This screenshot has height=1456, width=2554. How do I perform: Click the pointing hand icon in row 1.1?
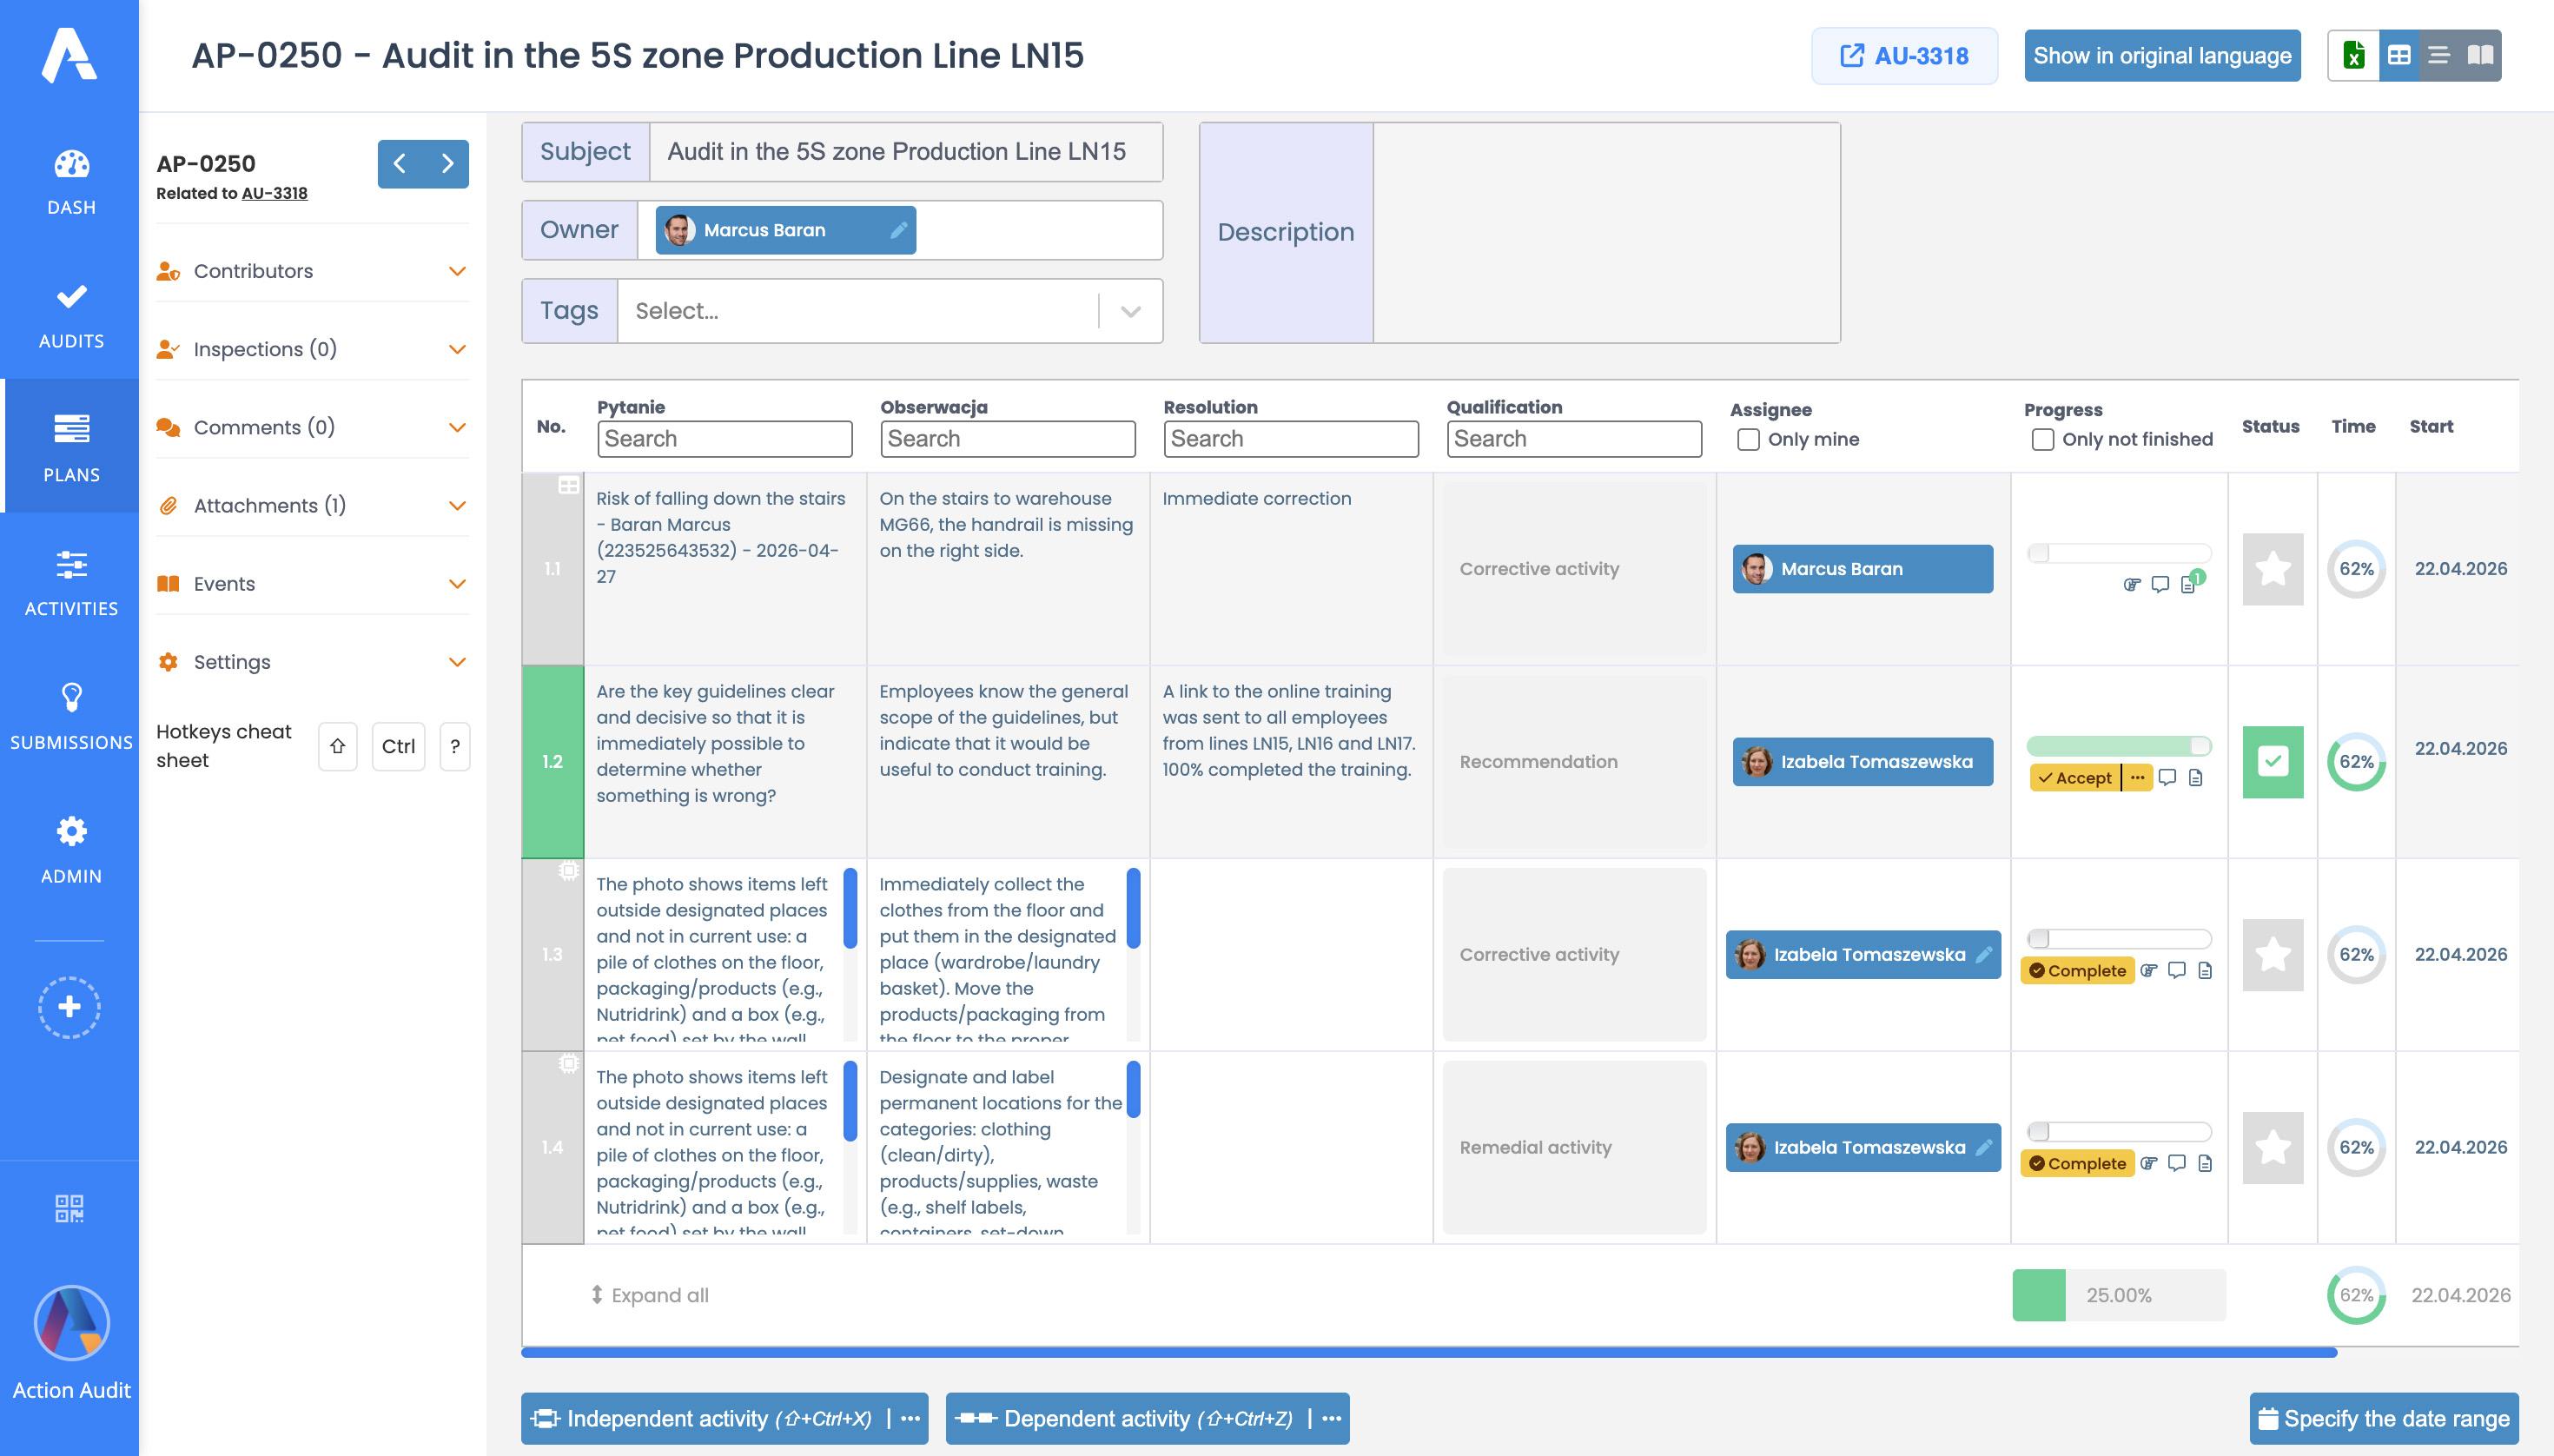(2132, 584)
